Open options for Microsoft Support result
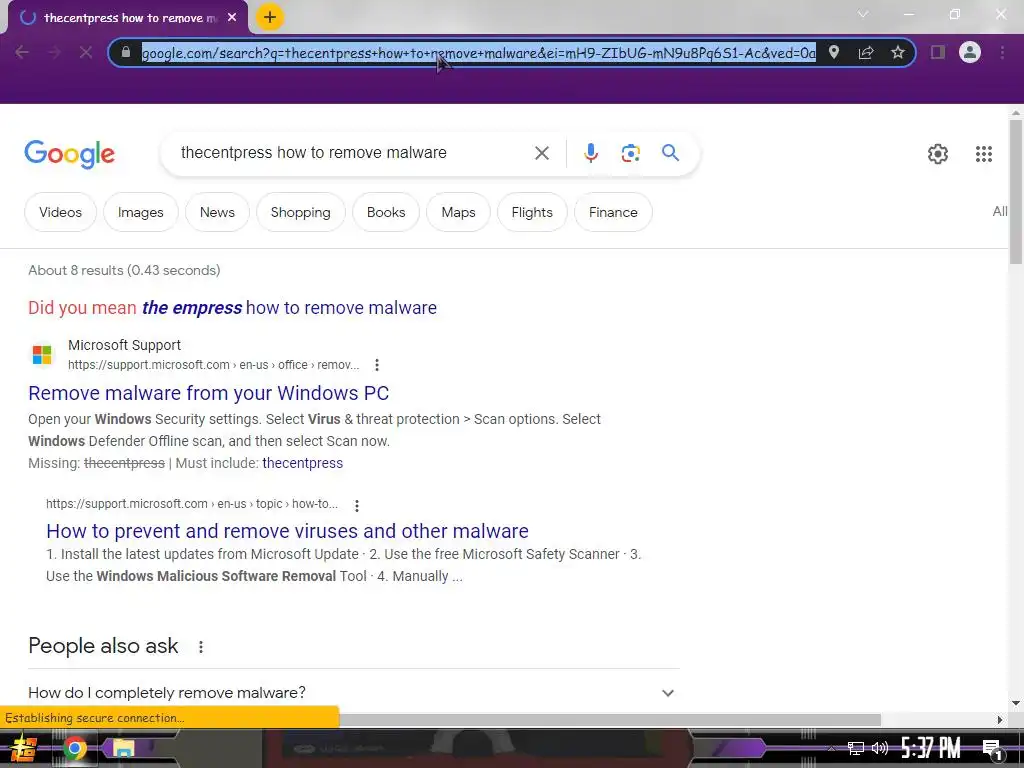Viewport: 1024px width, 768px height. click(377, 365)
